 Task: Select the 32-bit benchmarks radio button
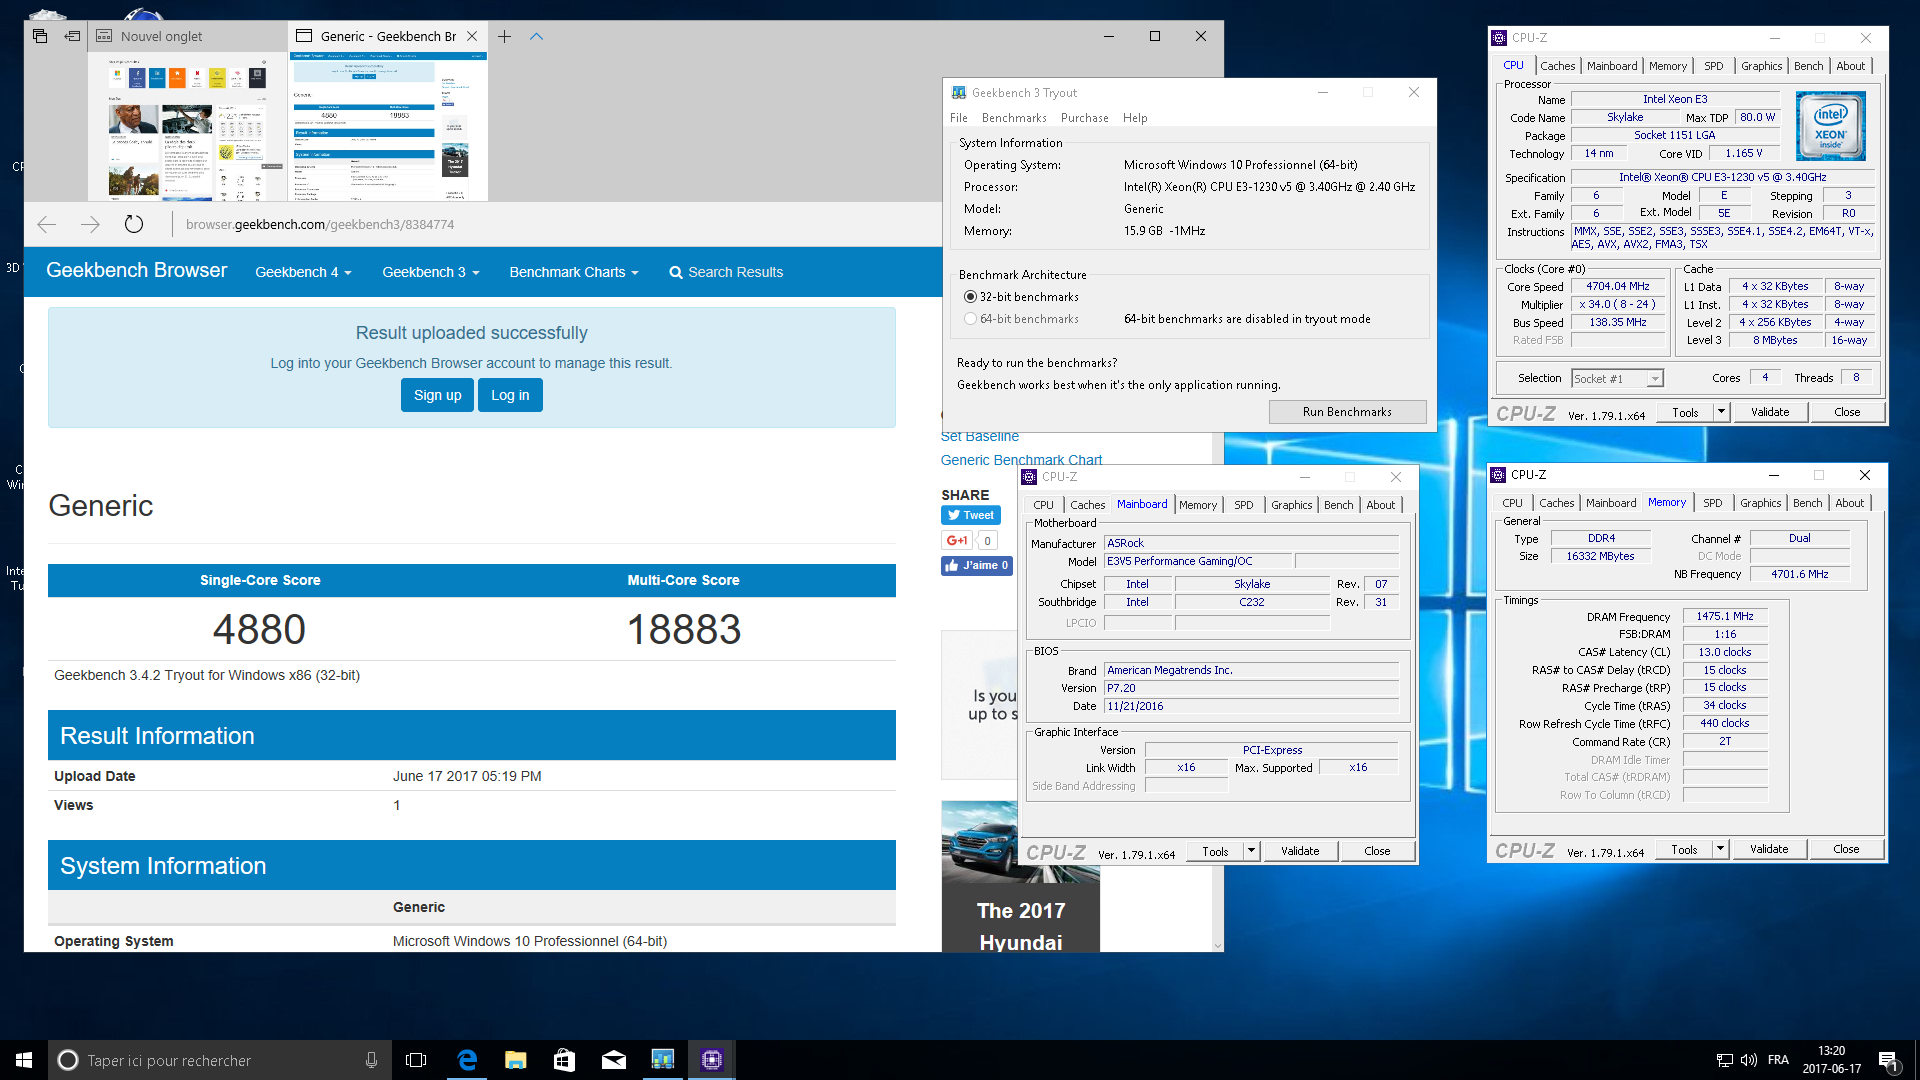click(x=970, y=297)
